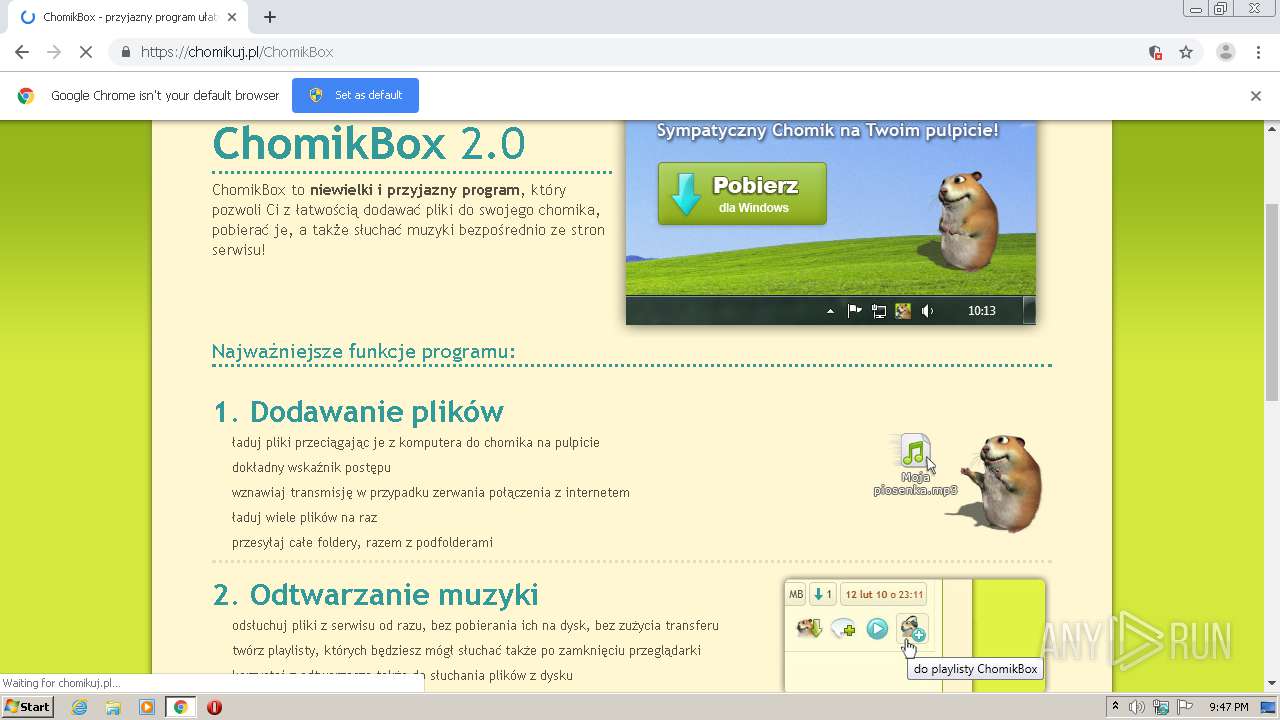Click the 12 lut 10 o 23:11 date label
The height and width of the screenshot is (720, 1280).
click(x=884, y=594)
